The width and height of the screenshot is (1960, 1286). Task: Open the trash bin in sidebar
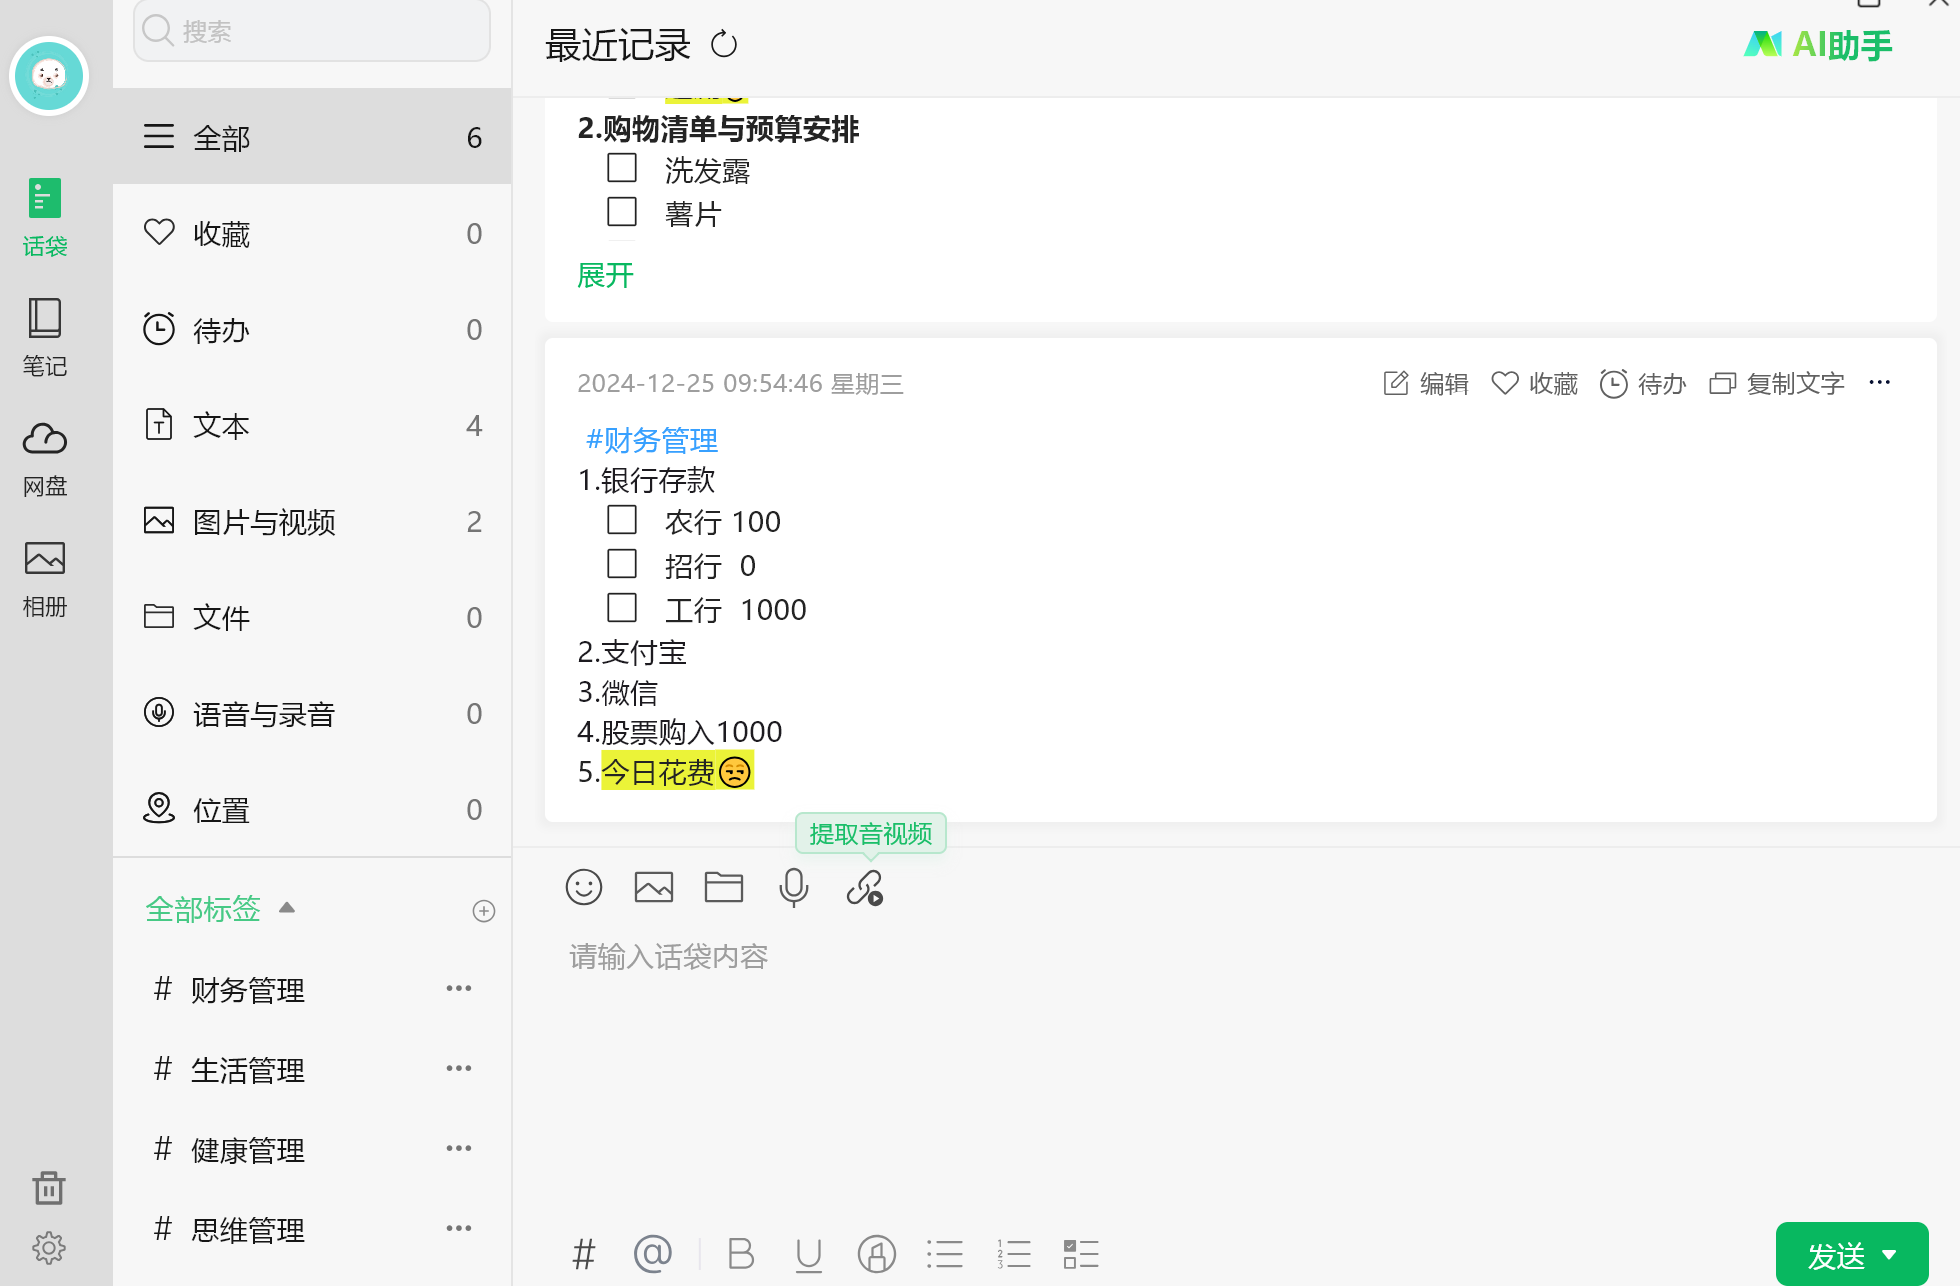click(48, 1188)
